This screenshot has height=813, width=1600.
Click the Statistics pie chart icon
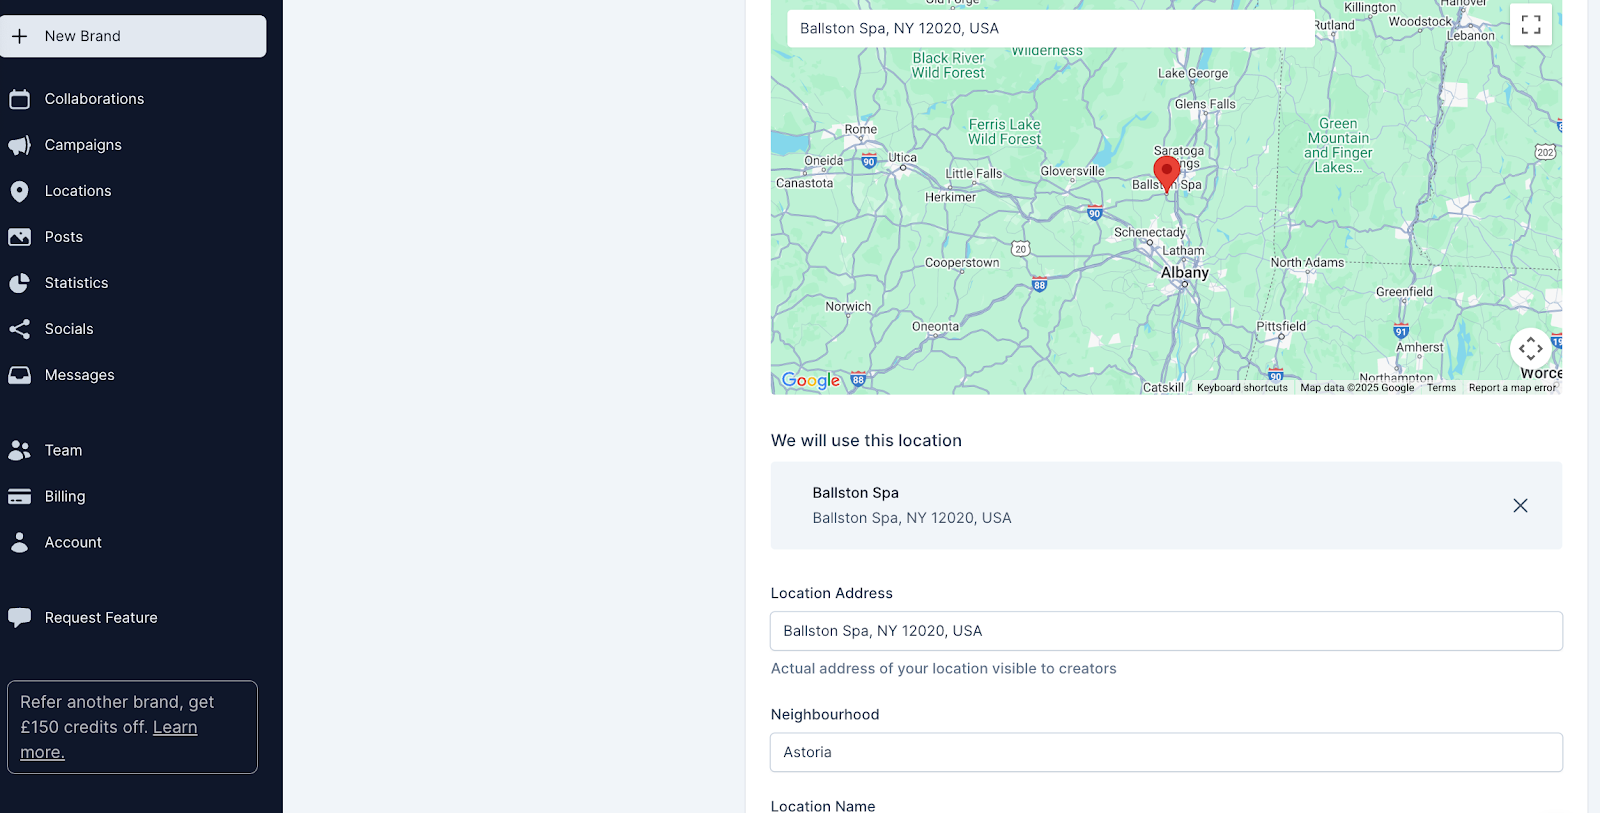click(x=19, y=283)
